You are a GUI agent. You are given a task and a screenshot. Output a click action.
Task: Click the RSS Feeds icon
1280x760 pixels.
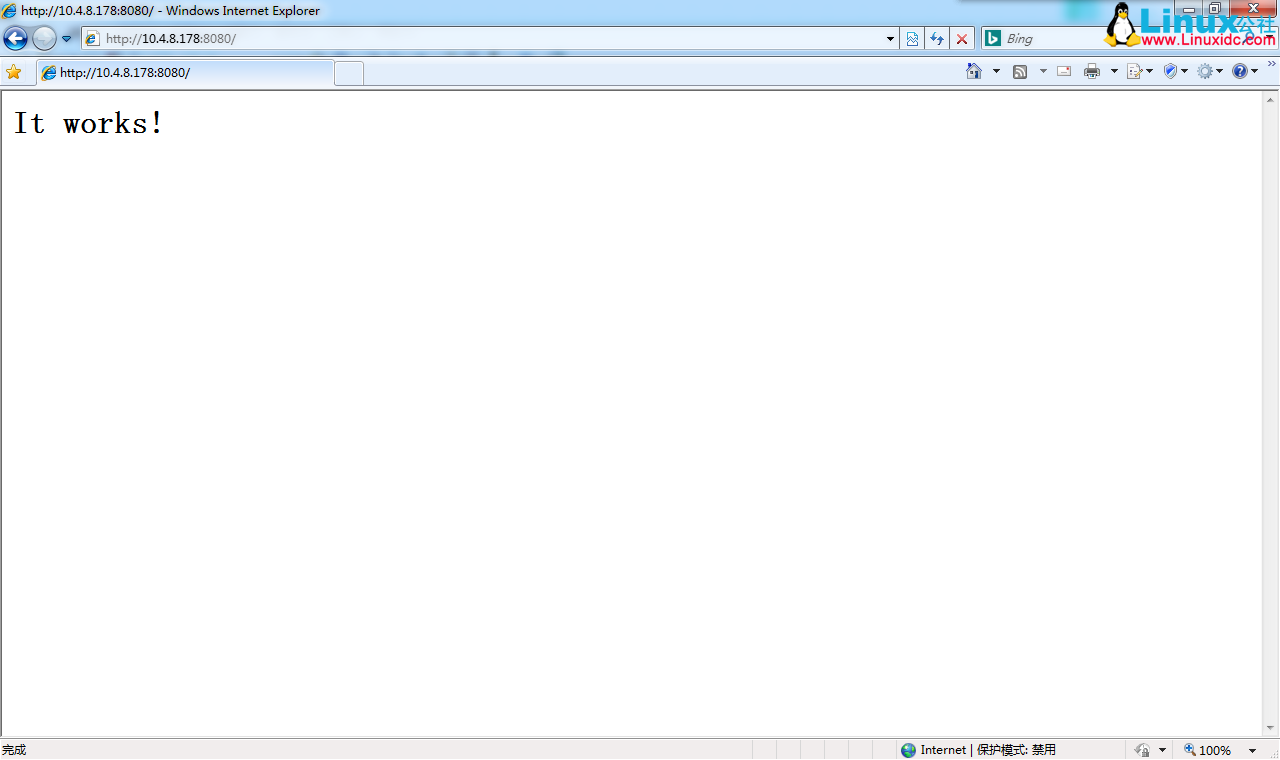1020,71
